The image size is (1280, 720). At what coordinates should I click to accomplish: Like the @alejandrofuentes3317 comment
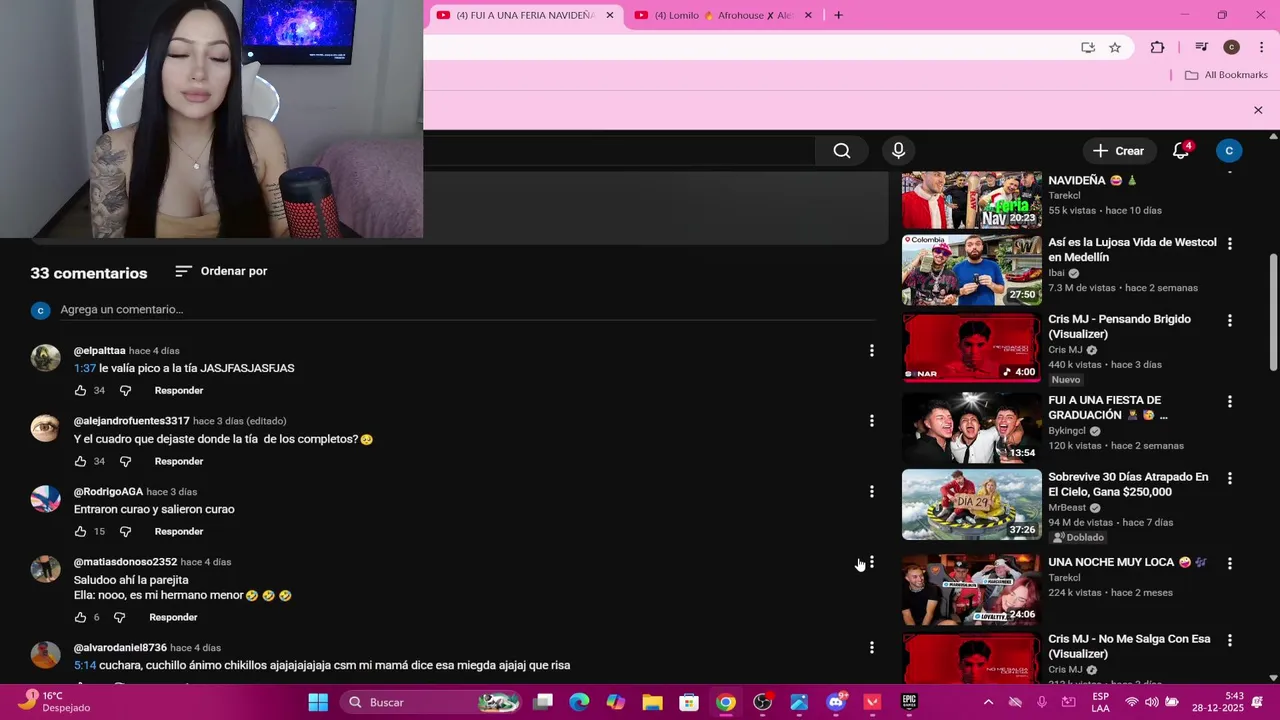pyautogui.click(x=80, y=462)
